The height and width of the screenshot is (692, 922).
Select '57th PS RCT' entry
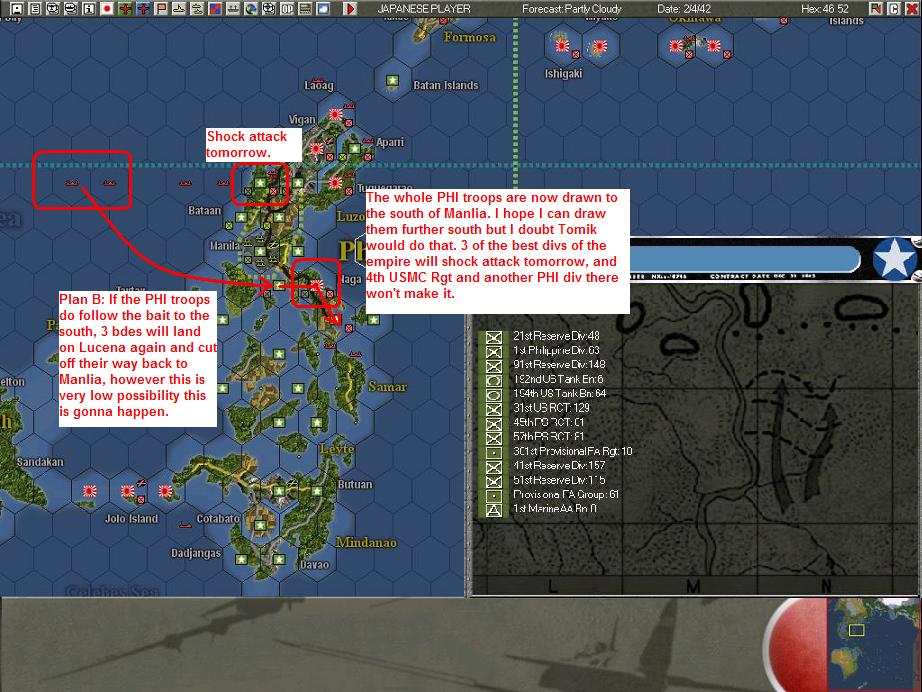549,436
